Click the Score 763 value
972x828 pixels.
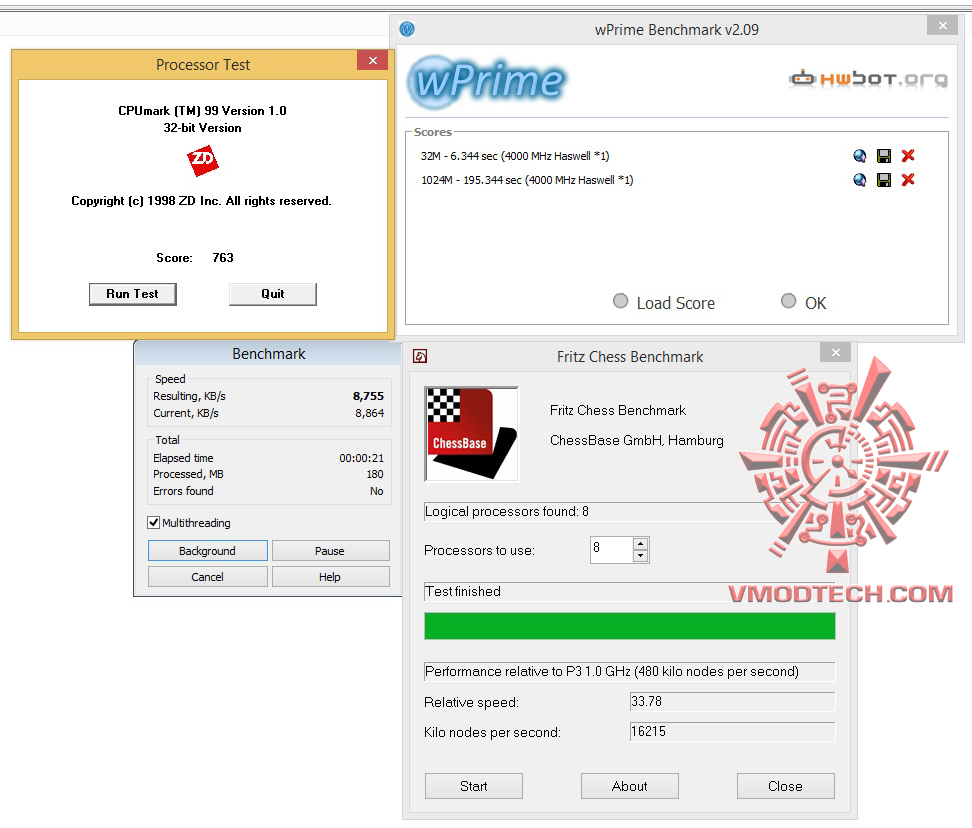223,258
